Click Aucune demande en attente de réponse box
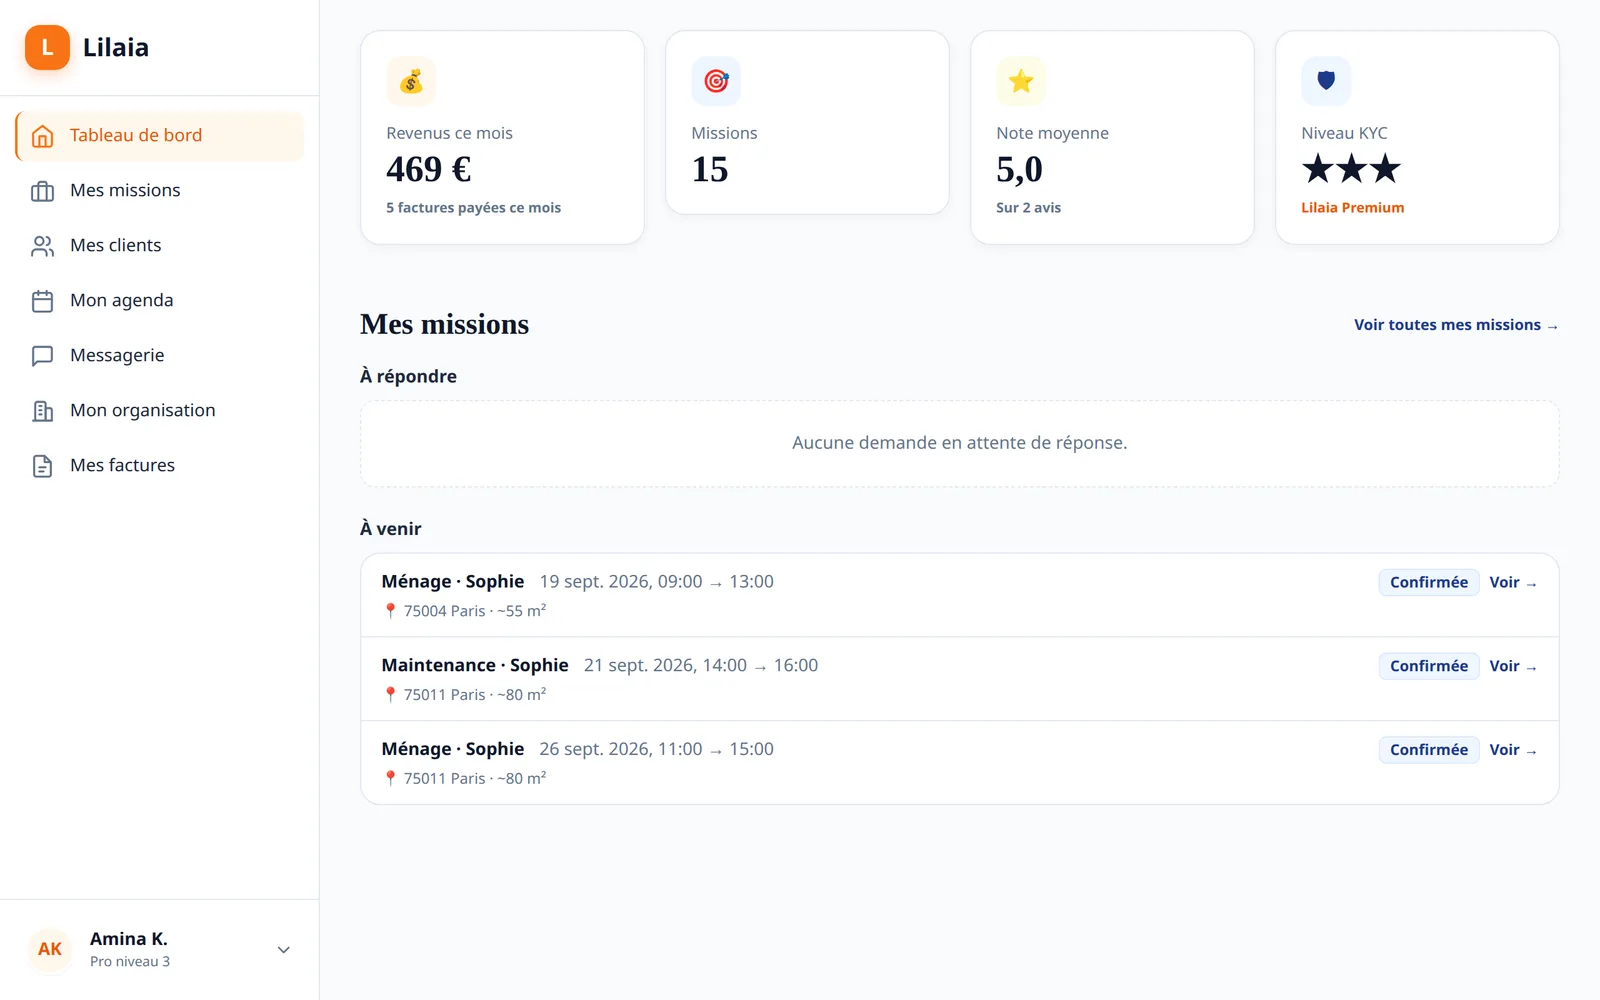 (x=959, y=444)
